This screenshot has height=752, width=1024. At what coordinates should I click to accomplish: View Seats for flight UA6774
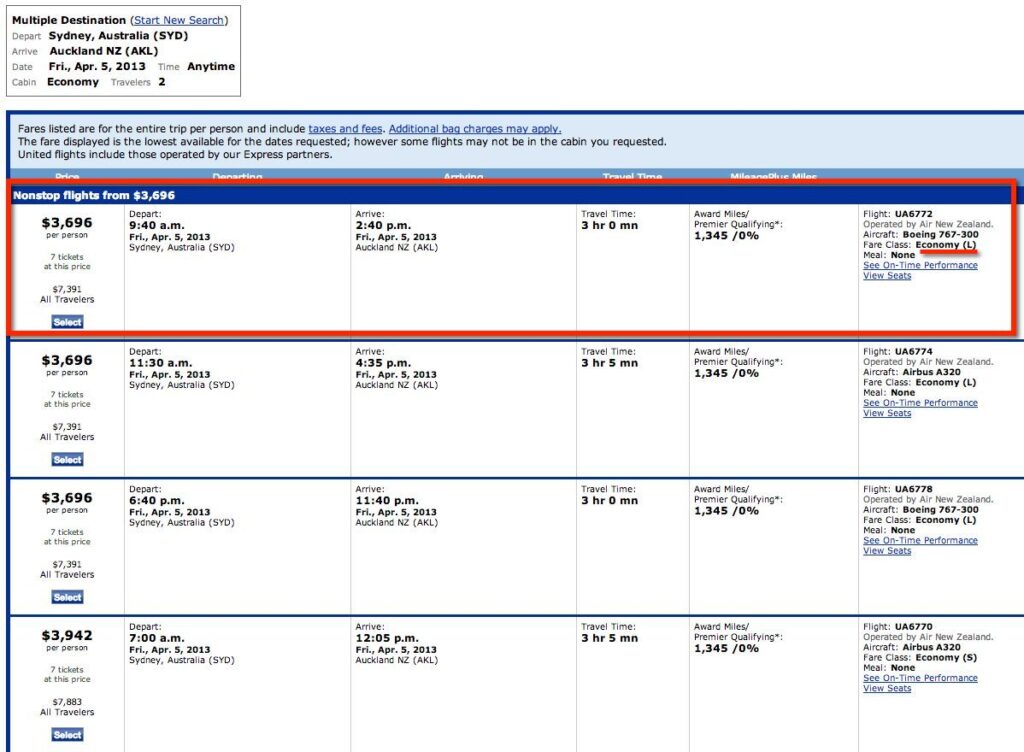[x=887, y=413]
